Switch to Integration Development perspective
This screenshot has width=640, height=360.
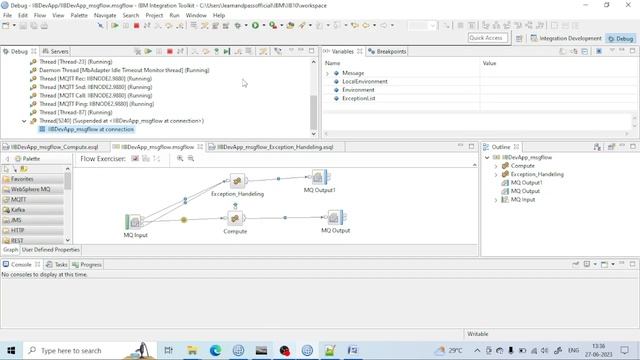point(566,38)
